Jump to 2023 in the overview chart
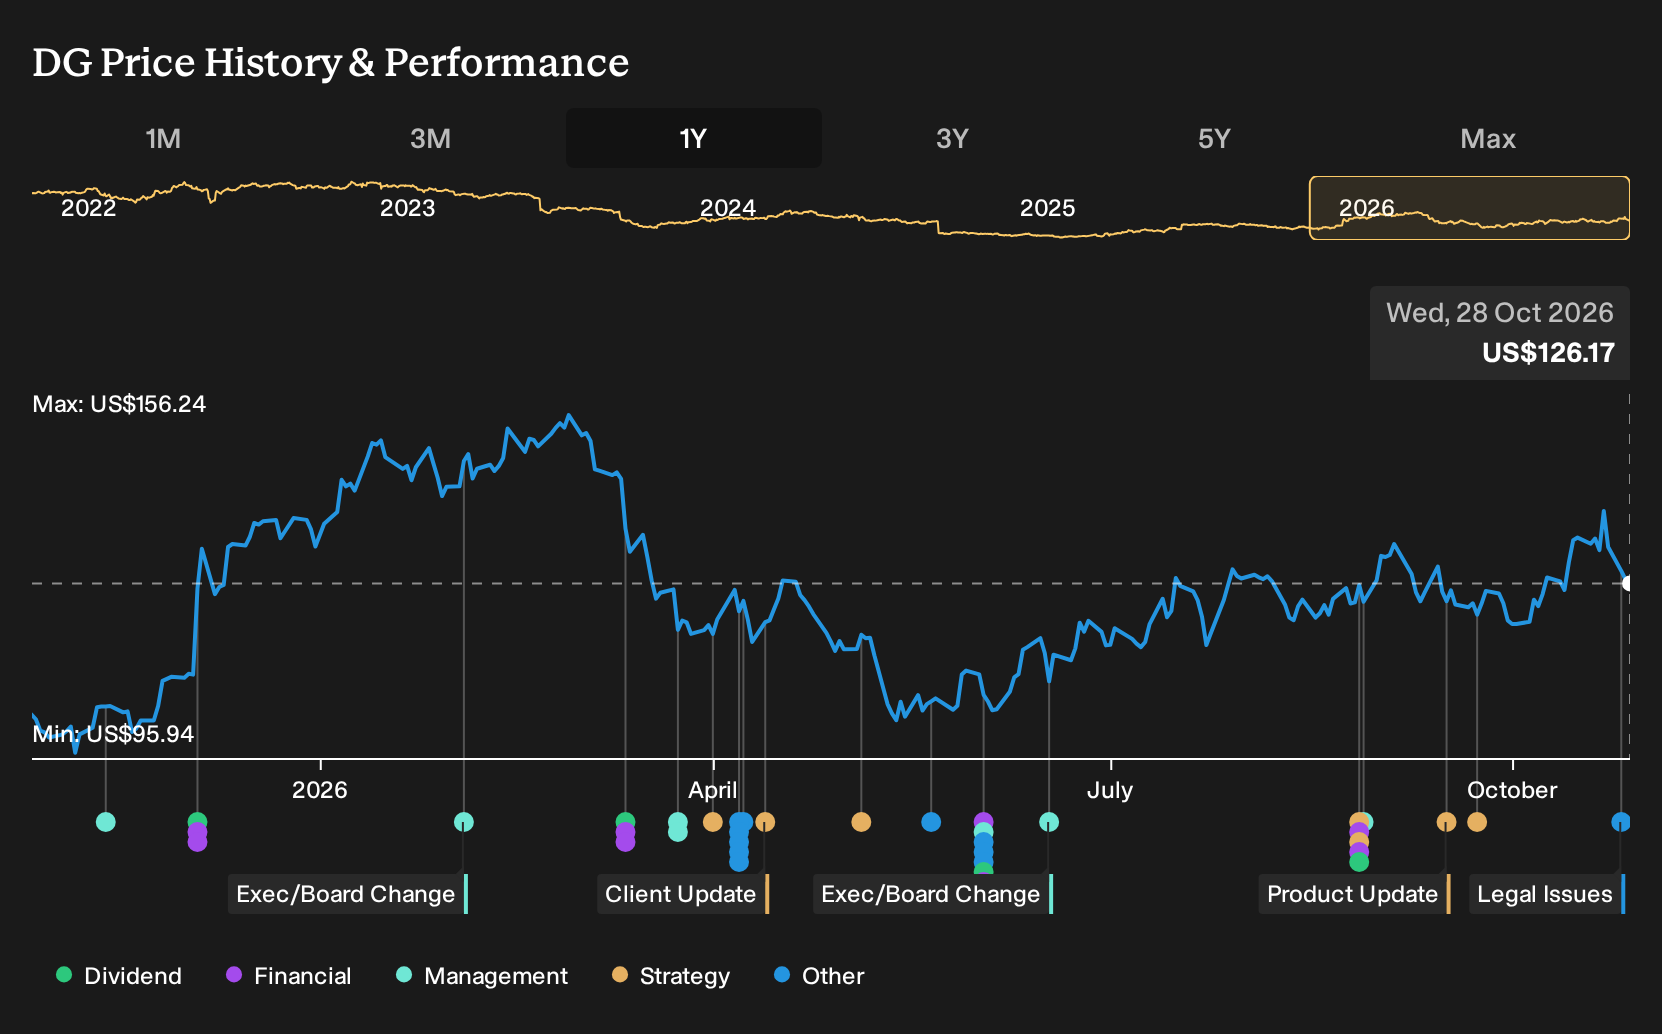The image size is (1662, 1034). (408, 208)
